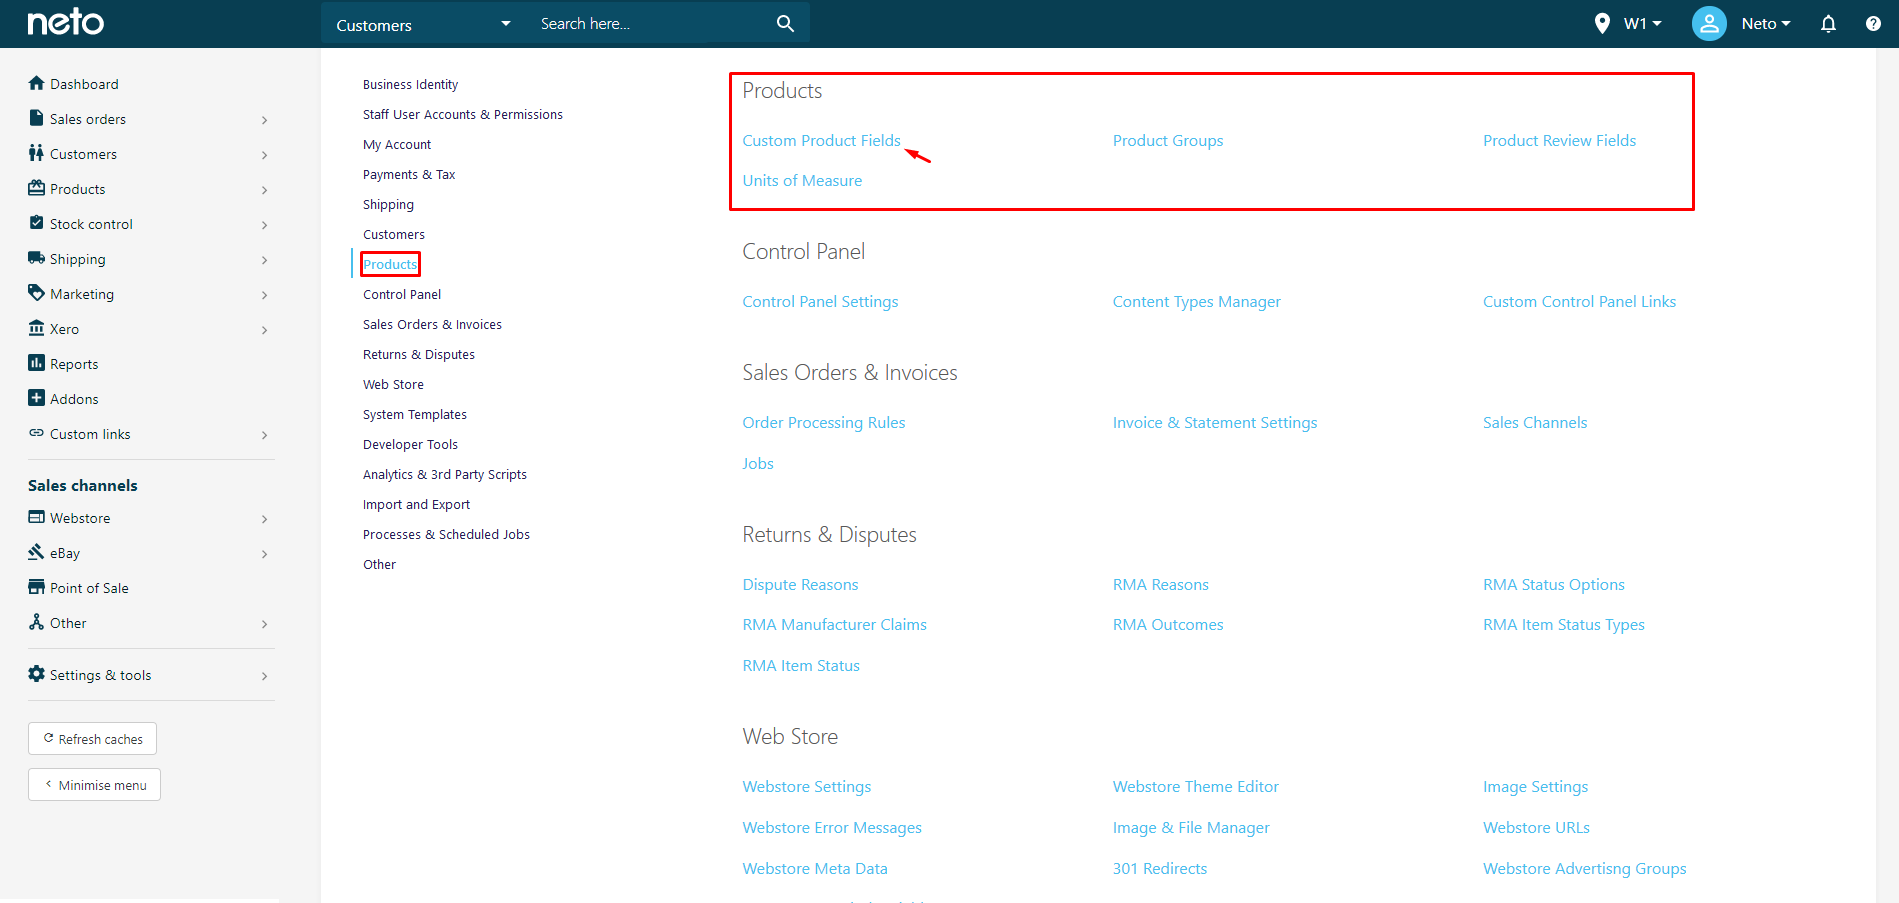Click the Minimise menu button
The image size is (1899, 903).
click(x=94, y=785)
